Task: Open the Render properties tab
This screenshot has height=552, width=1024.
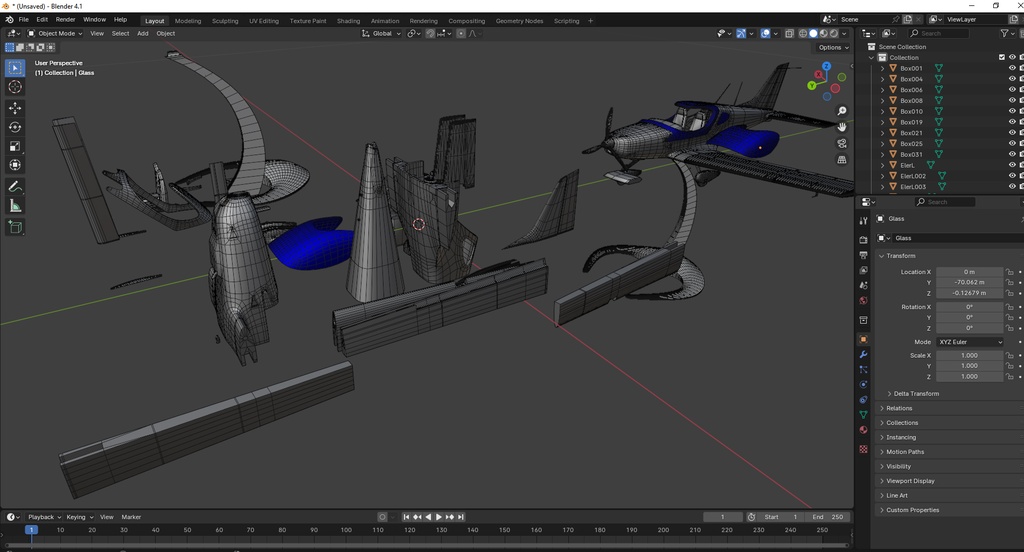Action: 863,239
